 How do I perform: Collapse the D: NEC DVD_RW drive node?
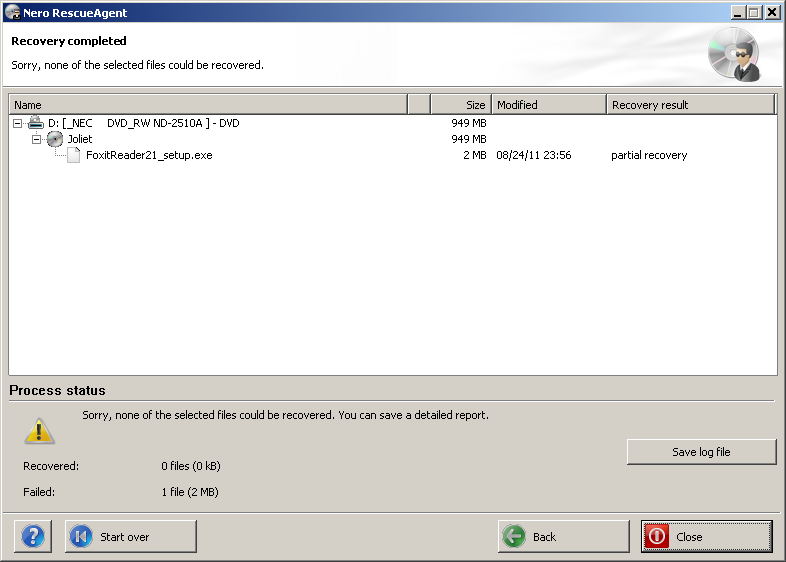18,123
